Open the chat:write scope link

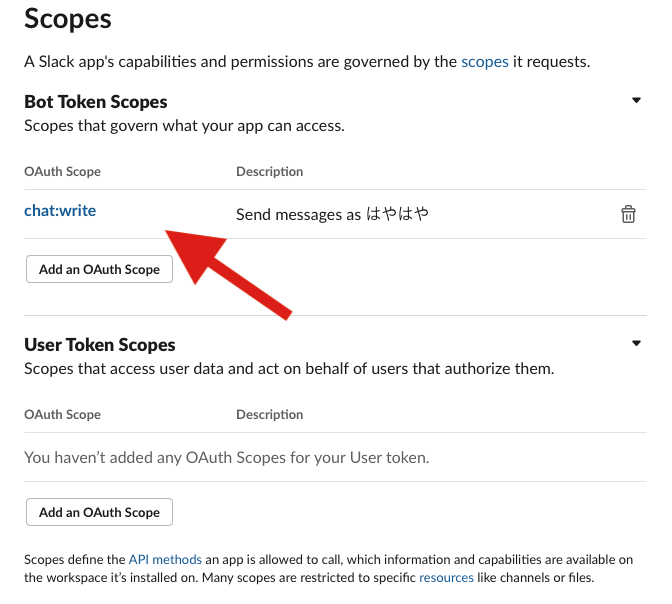(60, 211)
